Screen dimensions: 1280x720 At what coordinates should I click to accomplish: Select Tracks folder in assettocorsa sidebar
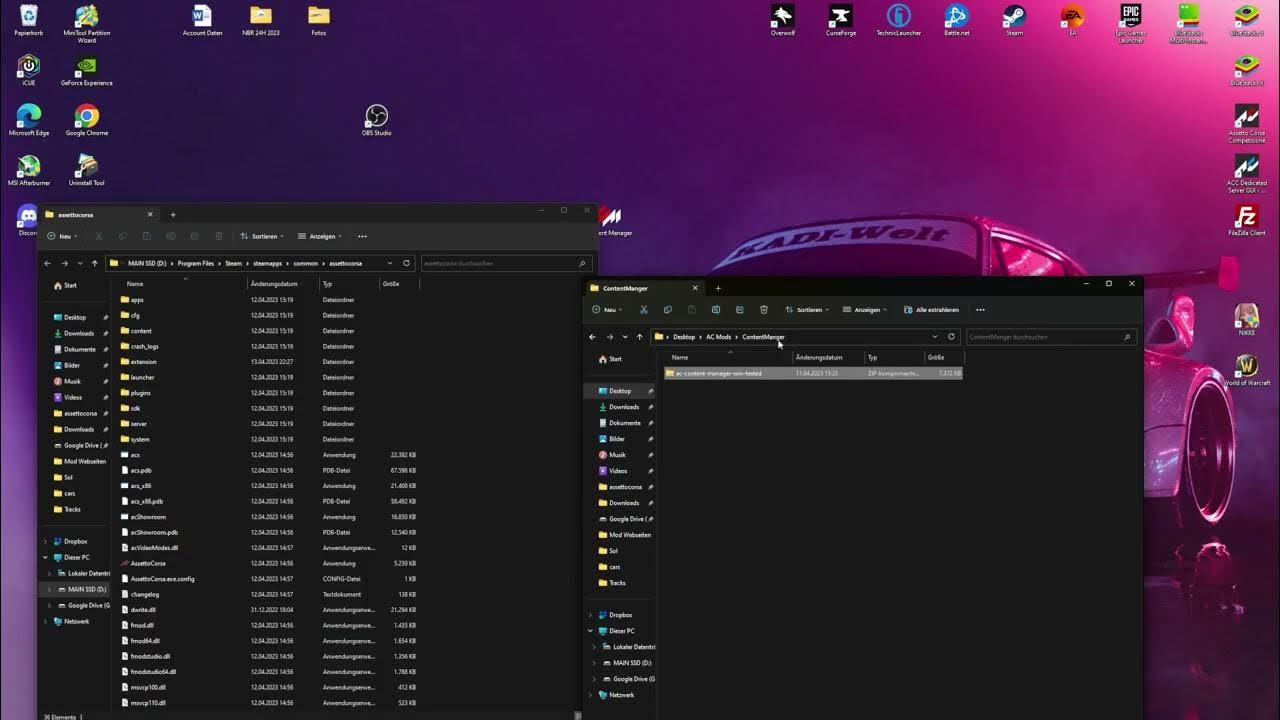pos(72,509)
